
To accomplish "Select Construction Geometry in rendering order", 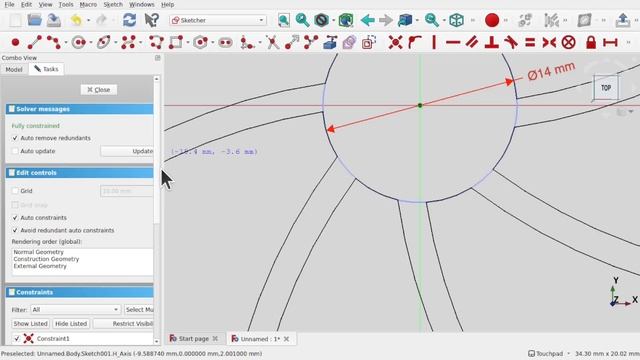I will [46, 259].
